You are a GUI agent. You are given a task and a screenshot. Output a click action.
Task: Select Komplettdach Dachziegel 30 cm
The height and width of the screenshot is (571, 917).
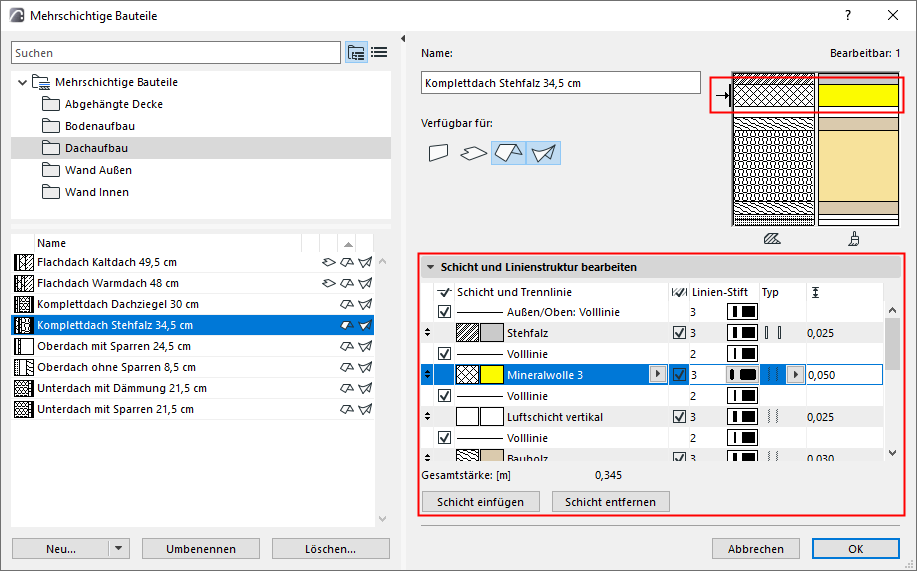[118, 304]
